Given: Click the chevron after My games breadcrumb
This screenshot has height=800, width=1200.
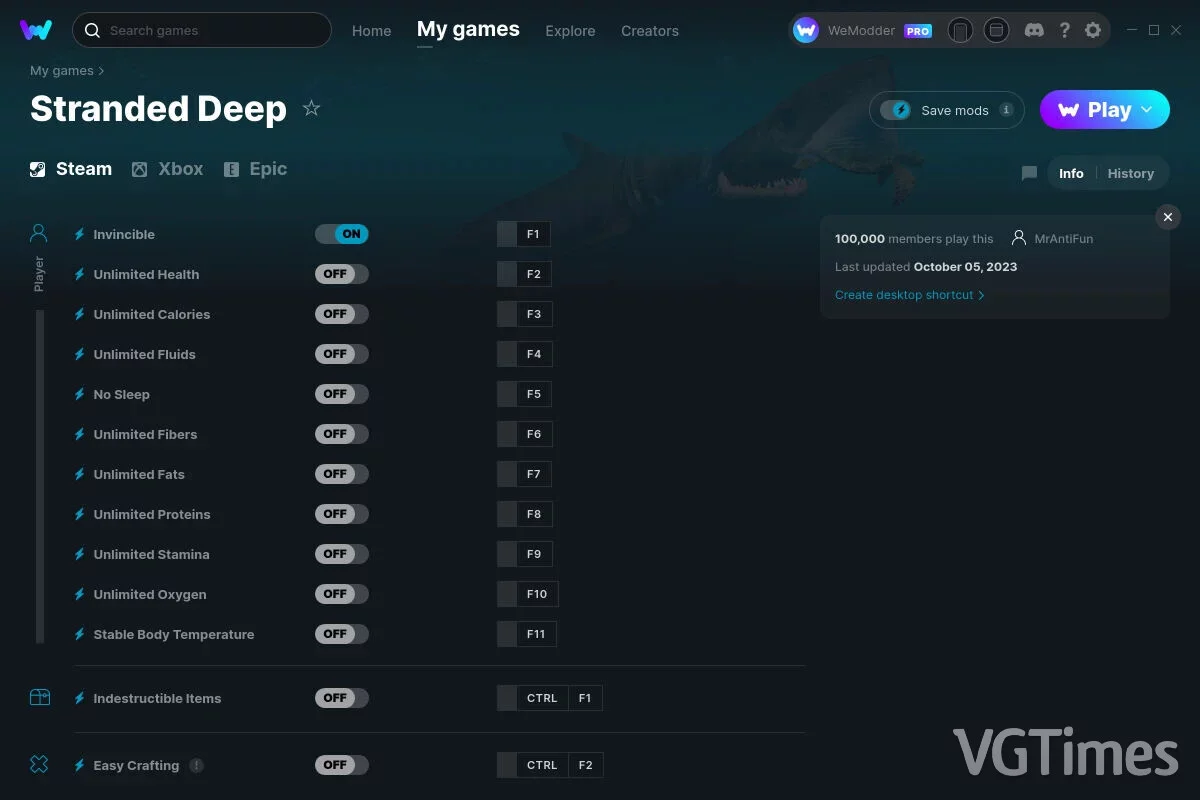Looking at the screenshot, I should point(101,71).
